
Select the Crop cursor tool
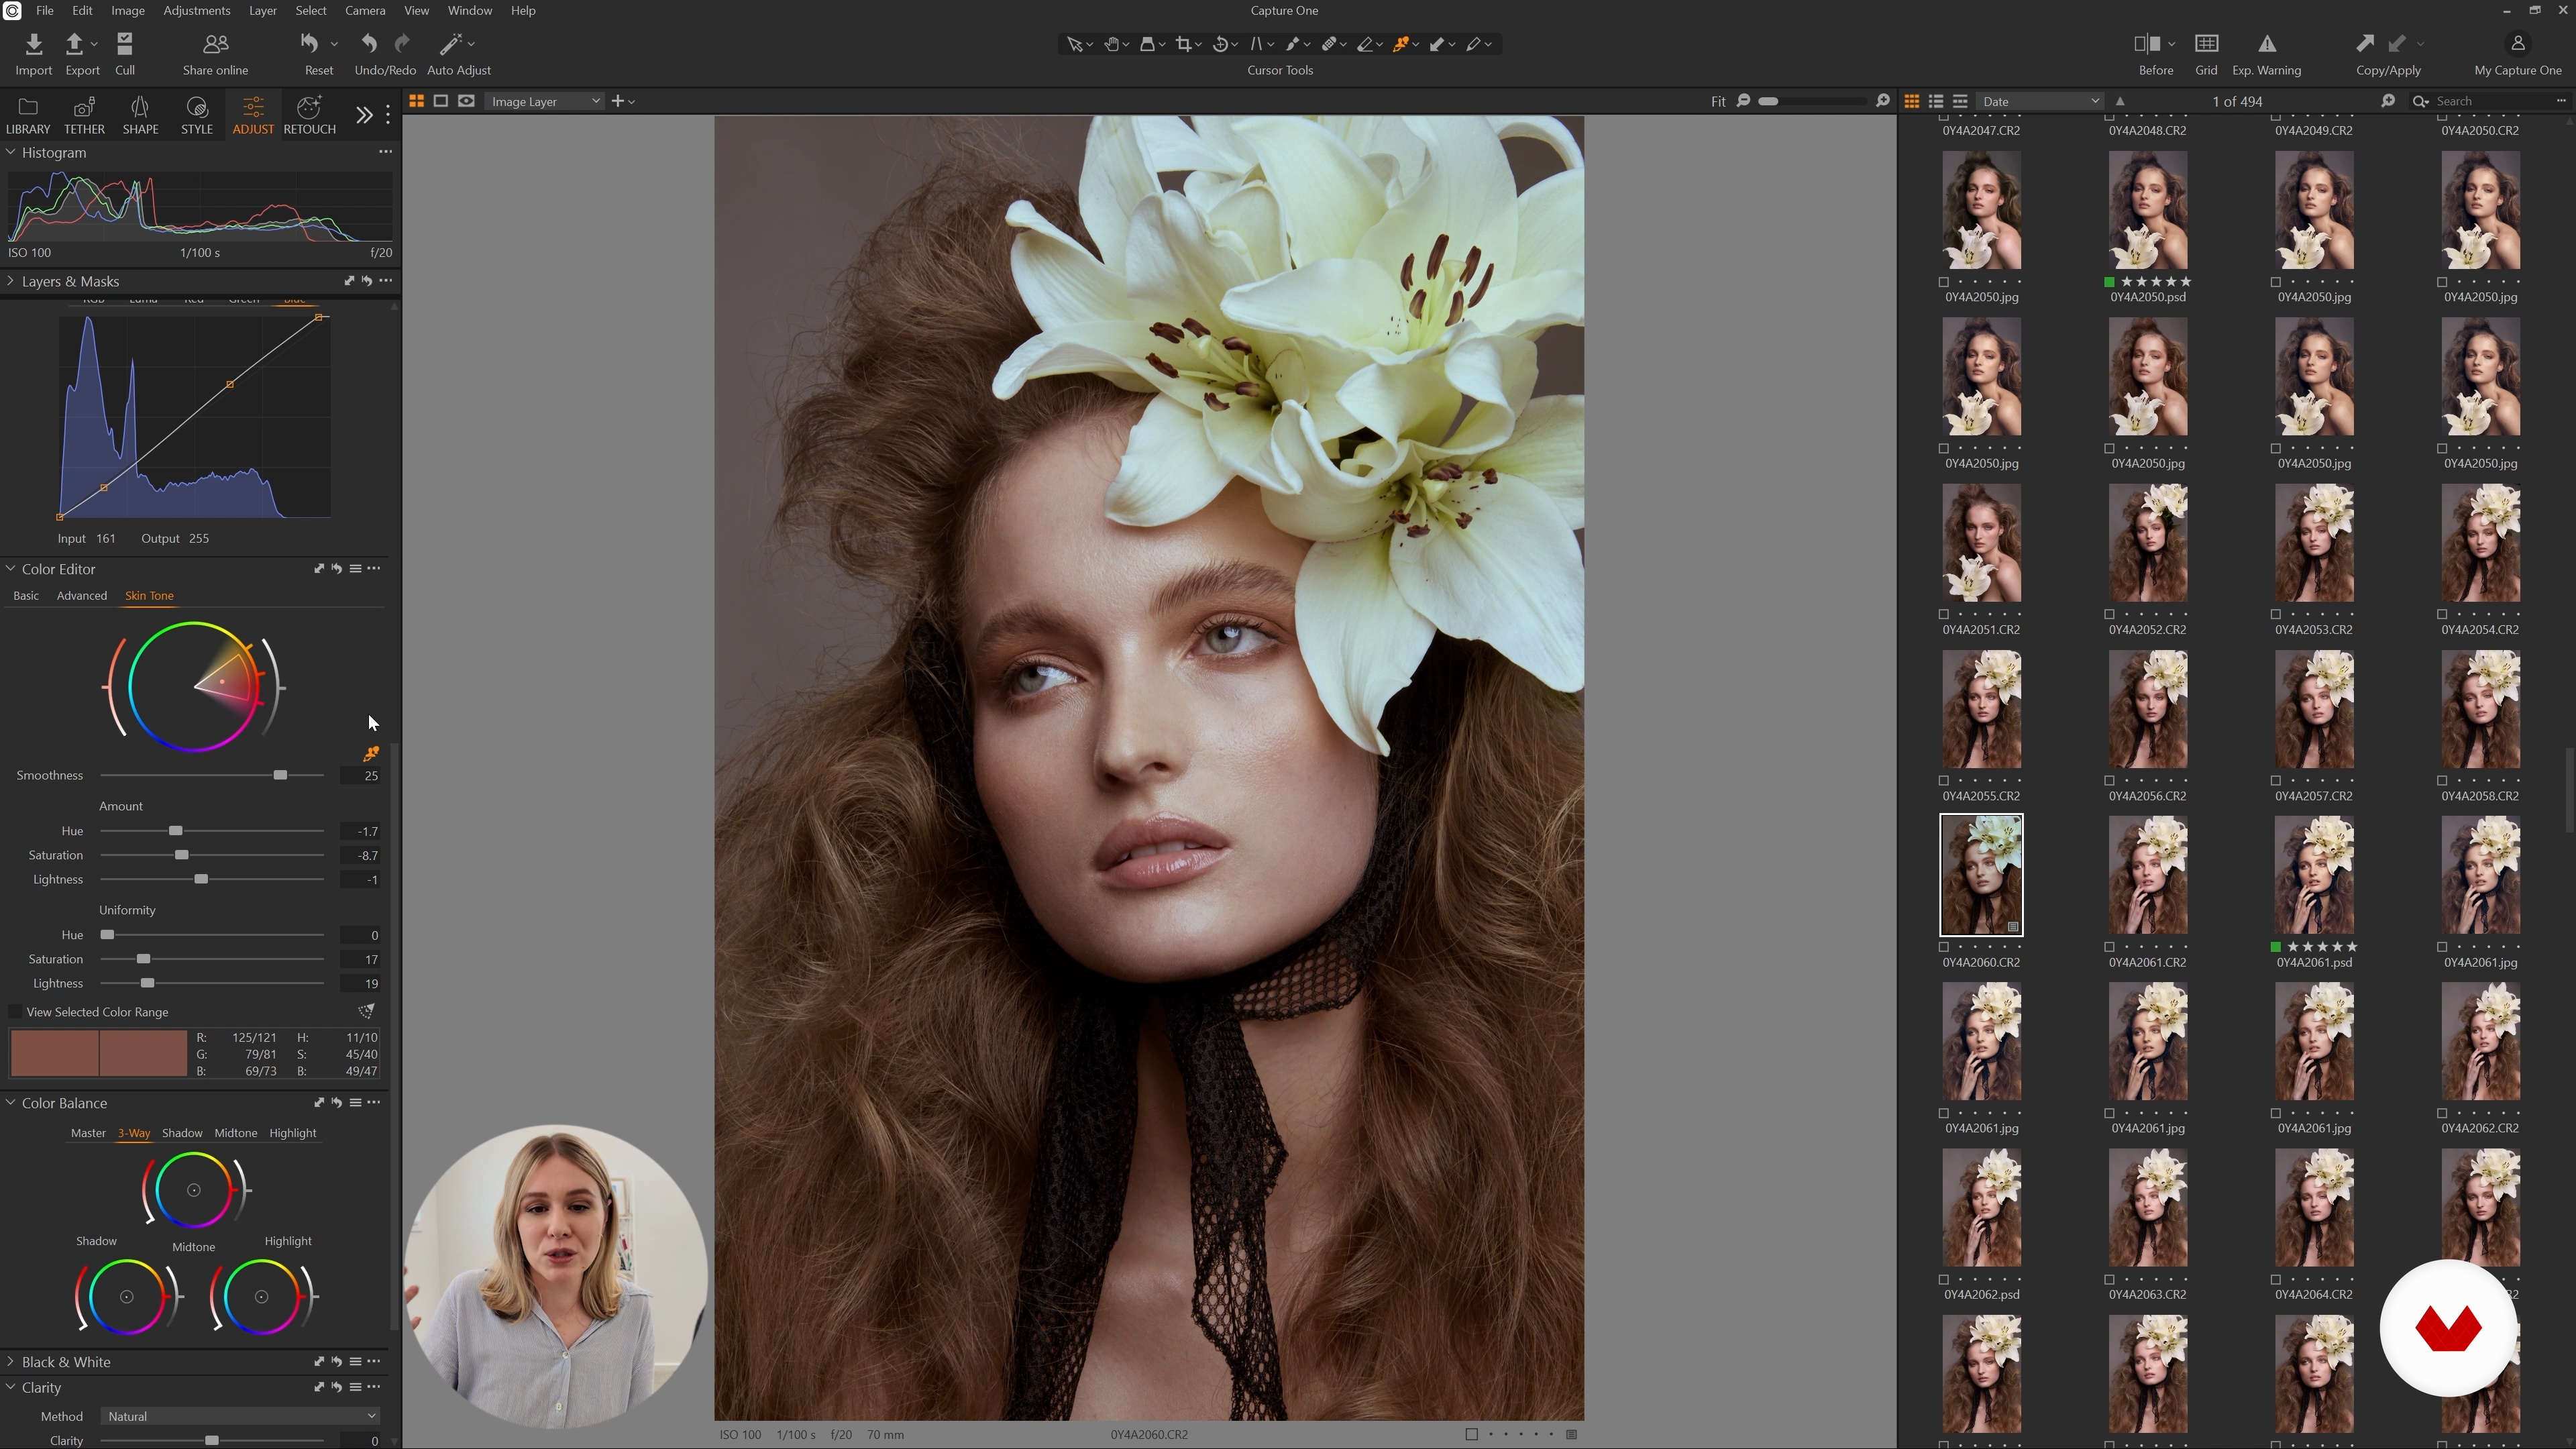click(1184, 44)
